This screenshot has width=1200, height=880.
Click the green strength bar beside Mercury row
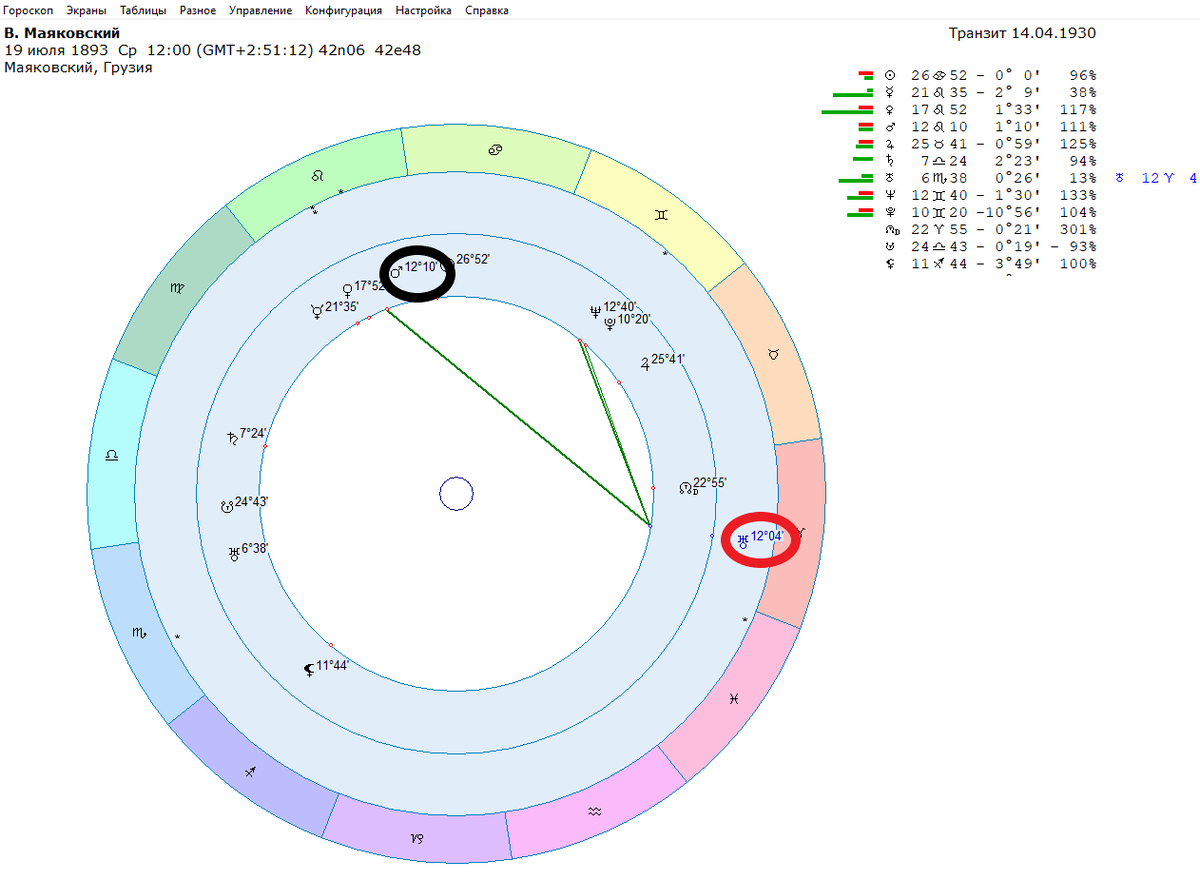pyautogui.click(x=854, y=94)
